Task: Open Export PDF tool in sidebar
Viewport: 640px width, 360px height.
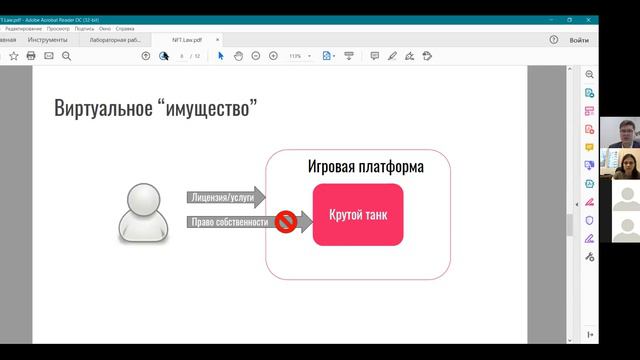Action: coord(589,93)
